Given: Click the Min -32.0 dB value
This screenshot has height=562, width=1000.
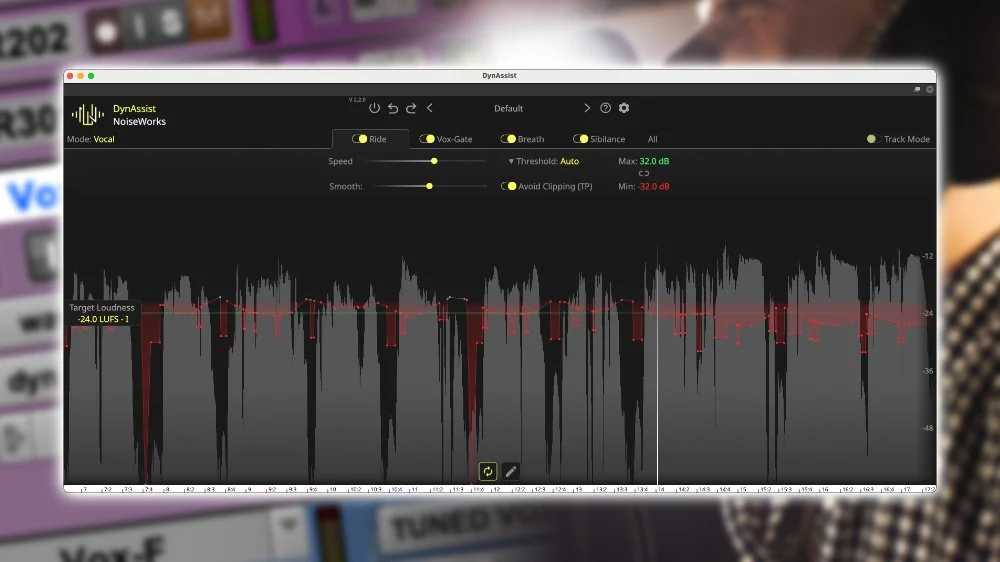Looking at the screenshot, I should (x=654, y=186).
